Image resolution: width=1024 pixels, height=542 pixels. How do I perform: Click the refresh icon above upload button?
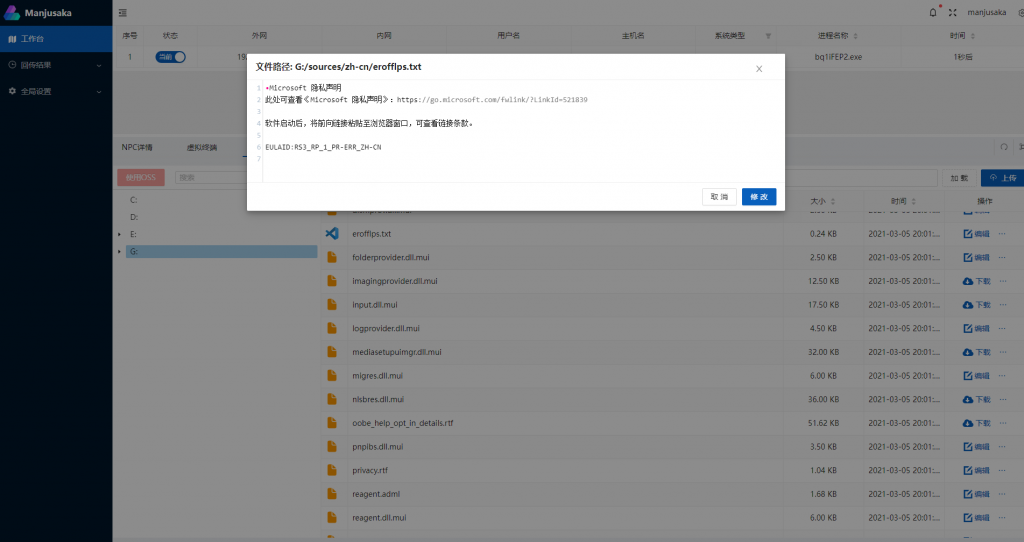pos(1004,147)
